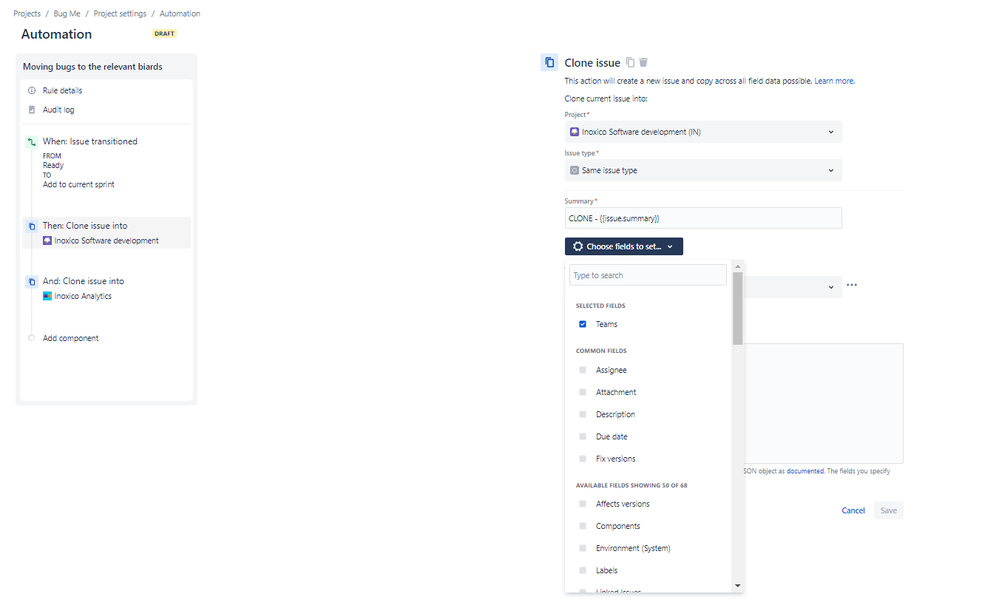Screen dimensions: 999x603
Task: Open the Project dropdown Inoxico Software development
Action: point(703,132)
